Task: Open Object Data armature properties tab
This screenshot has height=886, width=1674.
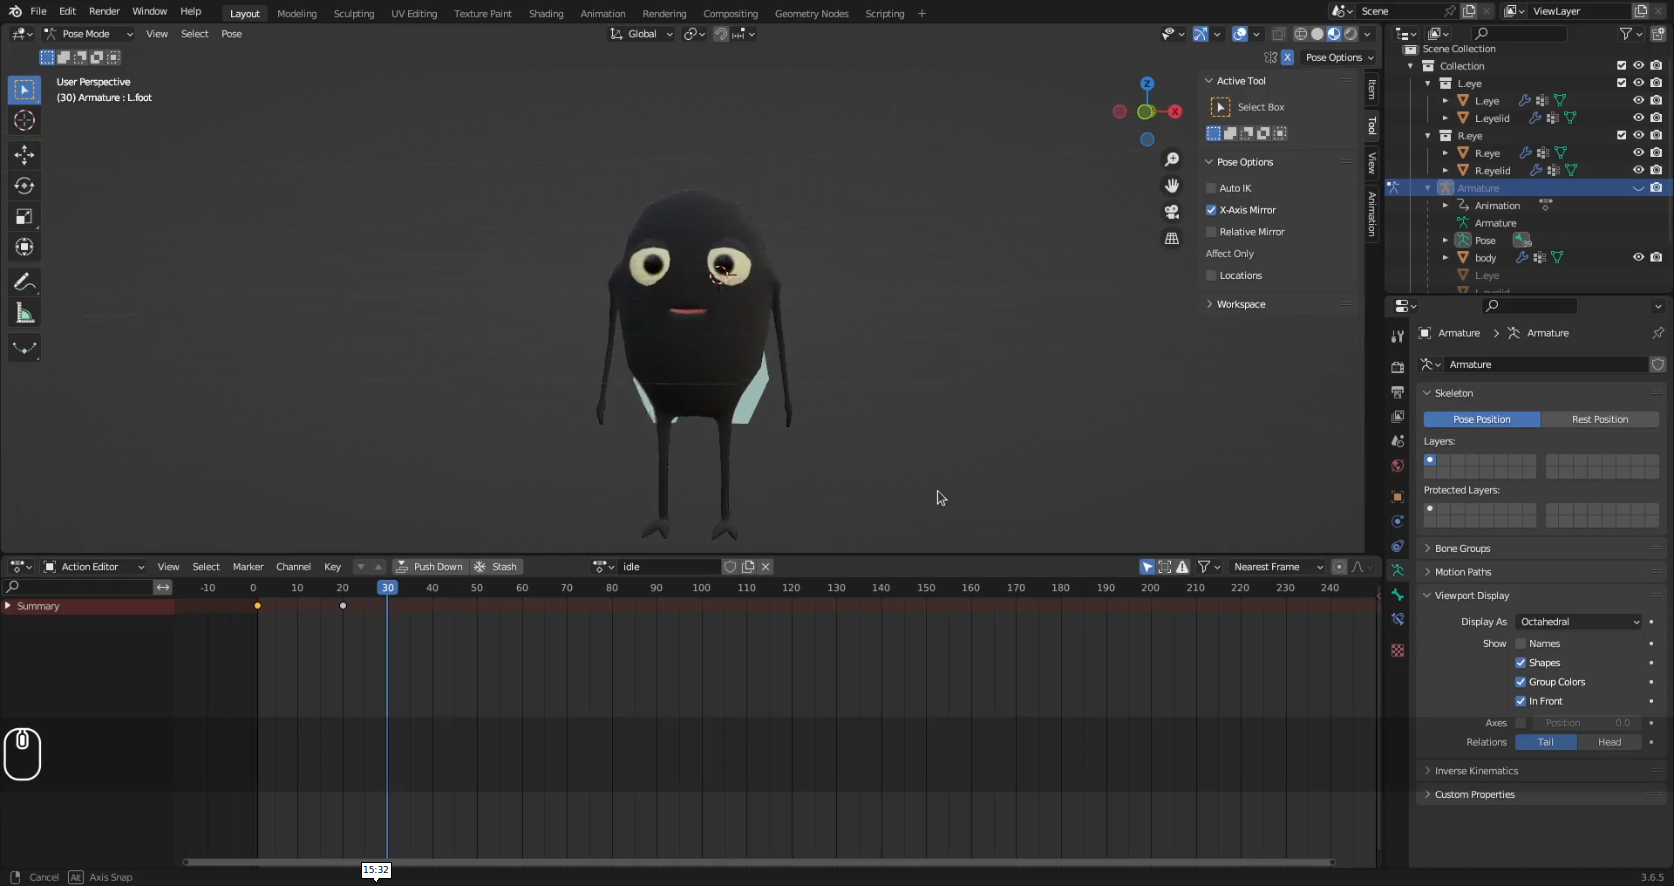Action: [x=1397, y=570]
